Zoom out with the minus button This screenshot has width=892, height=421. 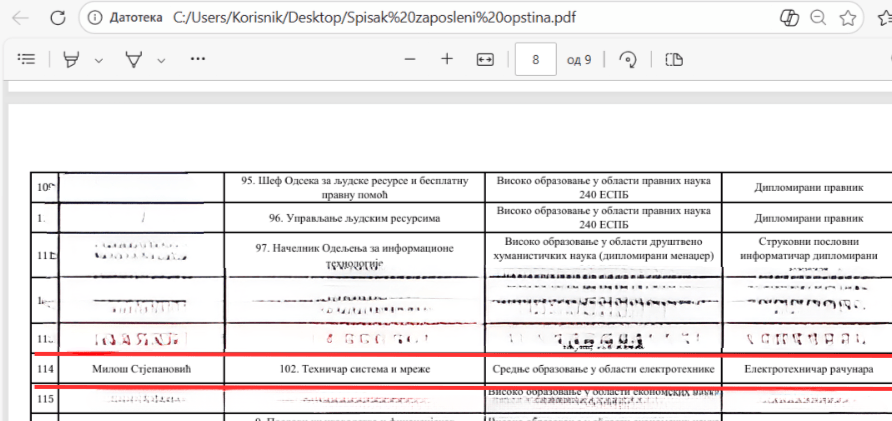tap(409, 60)
